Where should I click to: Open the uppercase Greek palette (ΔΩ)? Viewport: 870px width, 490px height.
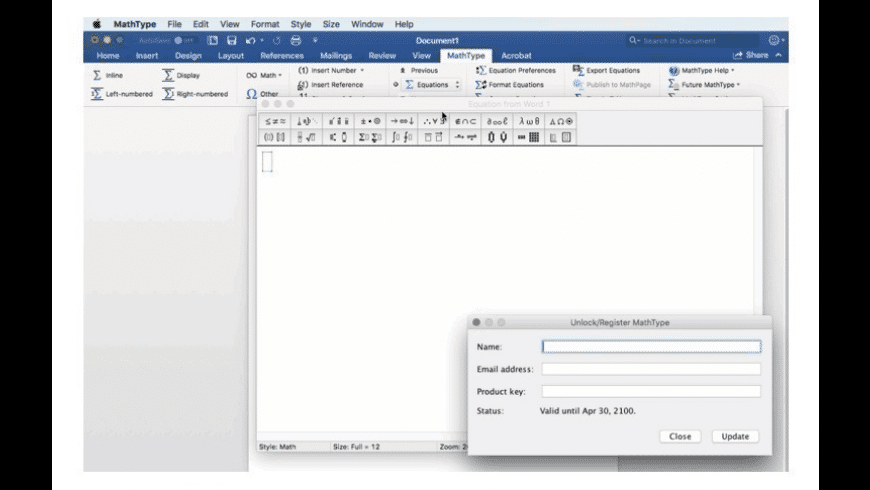coord(561,121)
